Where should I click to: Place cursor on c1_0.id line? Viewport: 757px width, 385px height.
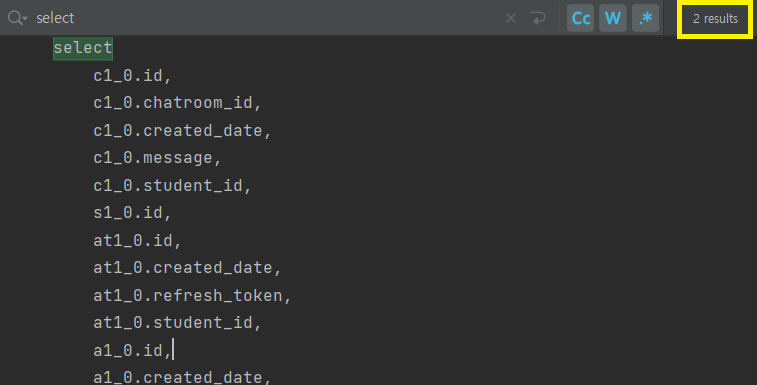point(132,76)
